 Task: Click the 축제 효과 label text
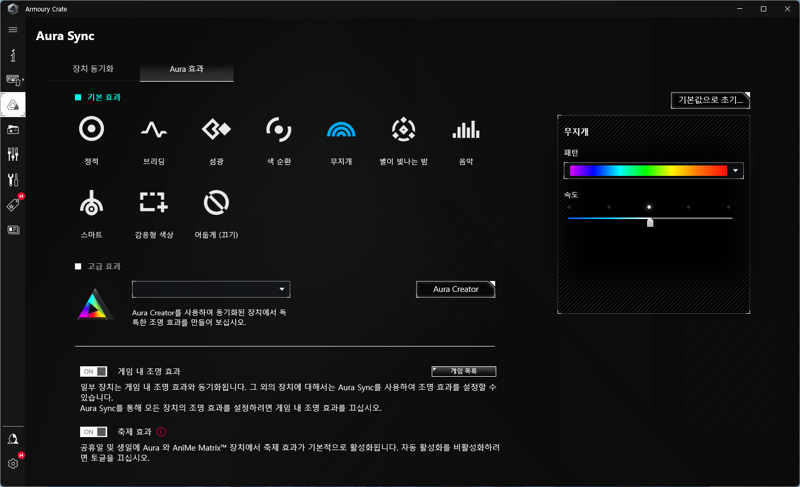[x=135, y=432]
